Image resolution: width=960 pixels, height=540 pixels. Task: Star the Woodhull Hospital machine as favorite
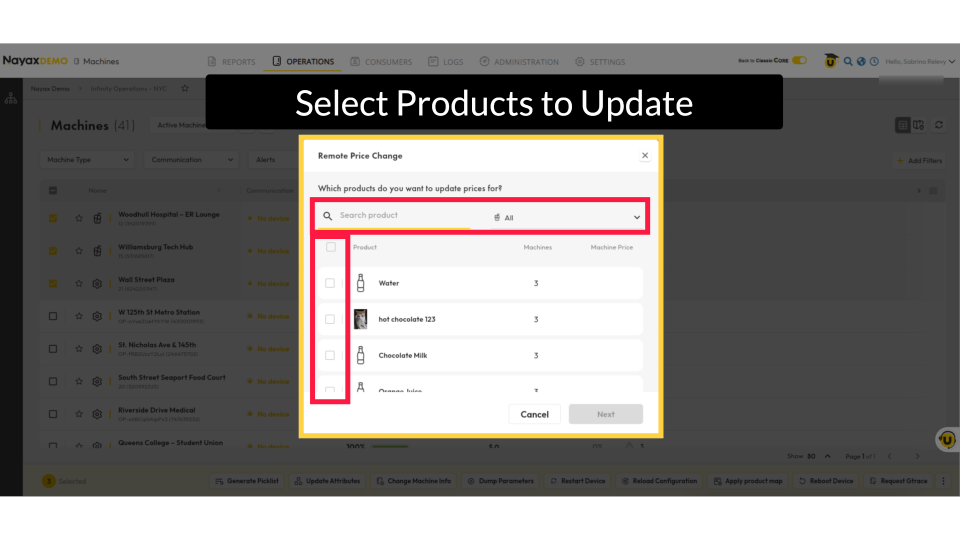point(79,218)
